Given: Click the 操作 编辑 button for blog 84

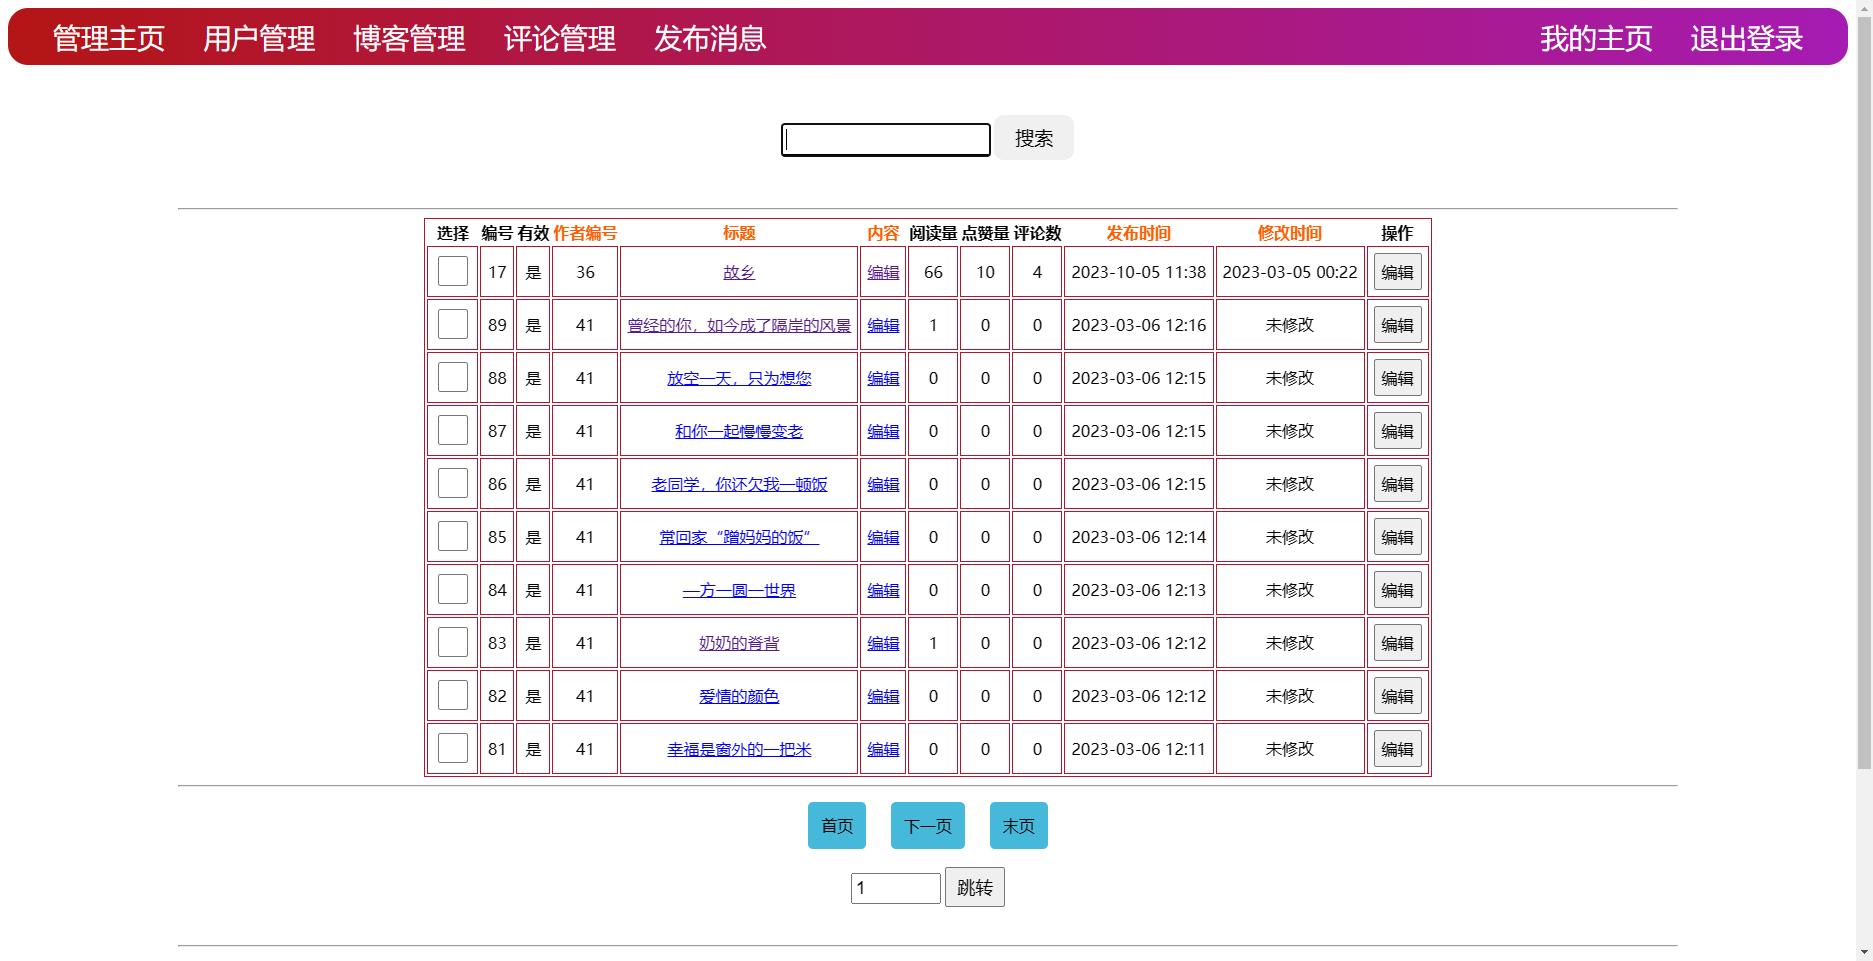Looking at the screenshot, I should tap(1397, 590).
